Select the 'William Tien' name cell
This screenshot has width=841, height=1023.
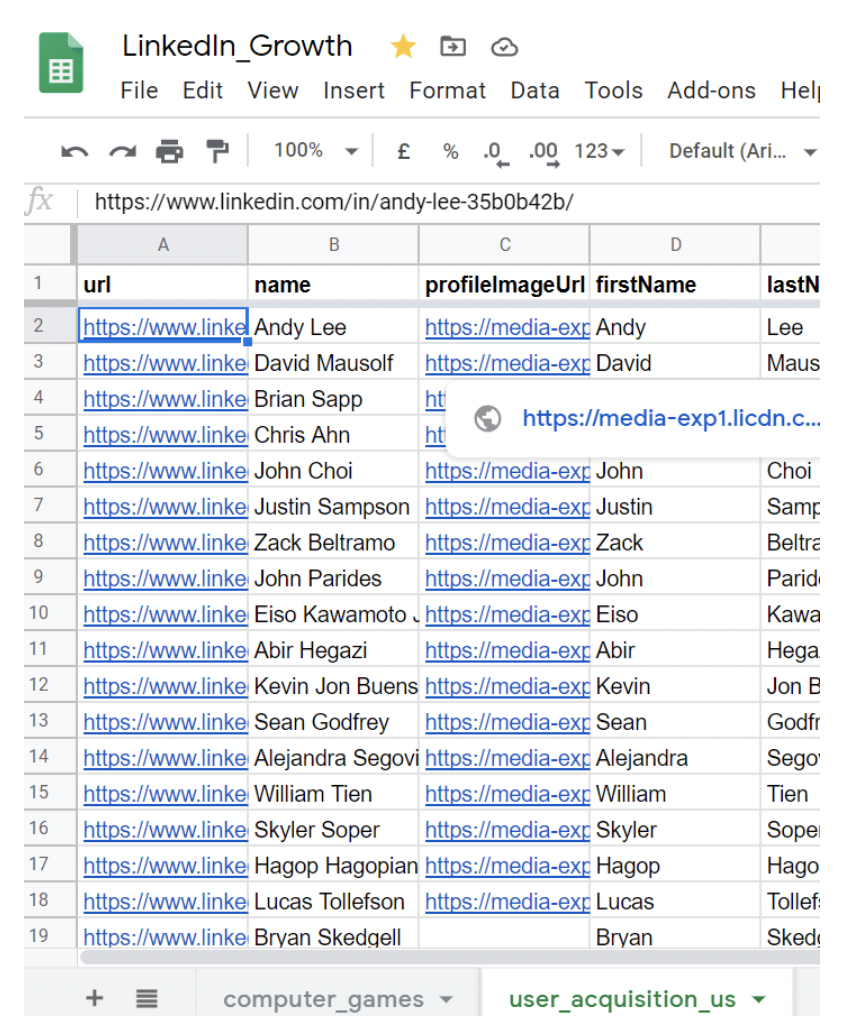tap(333, 793)
